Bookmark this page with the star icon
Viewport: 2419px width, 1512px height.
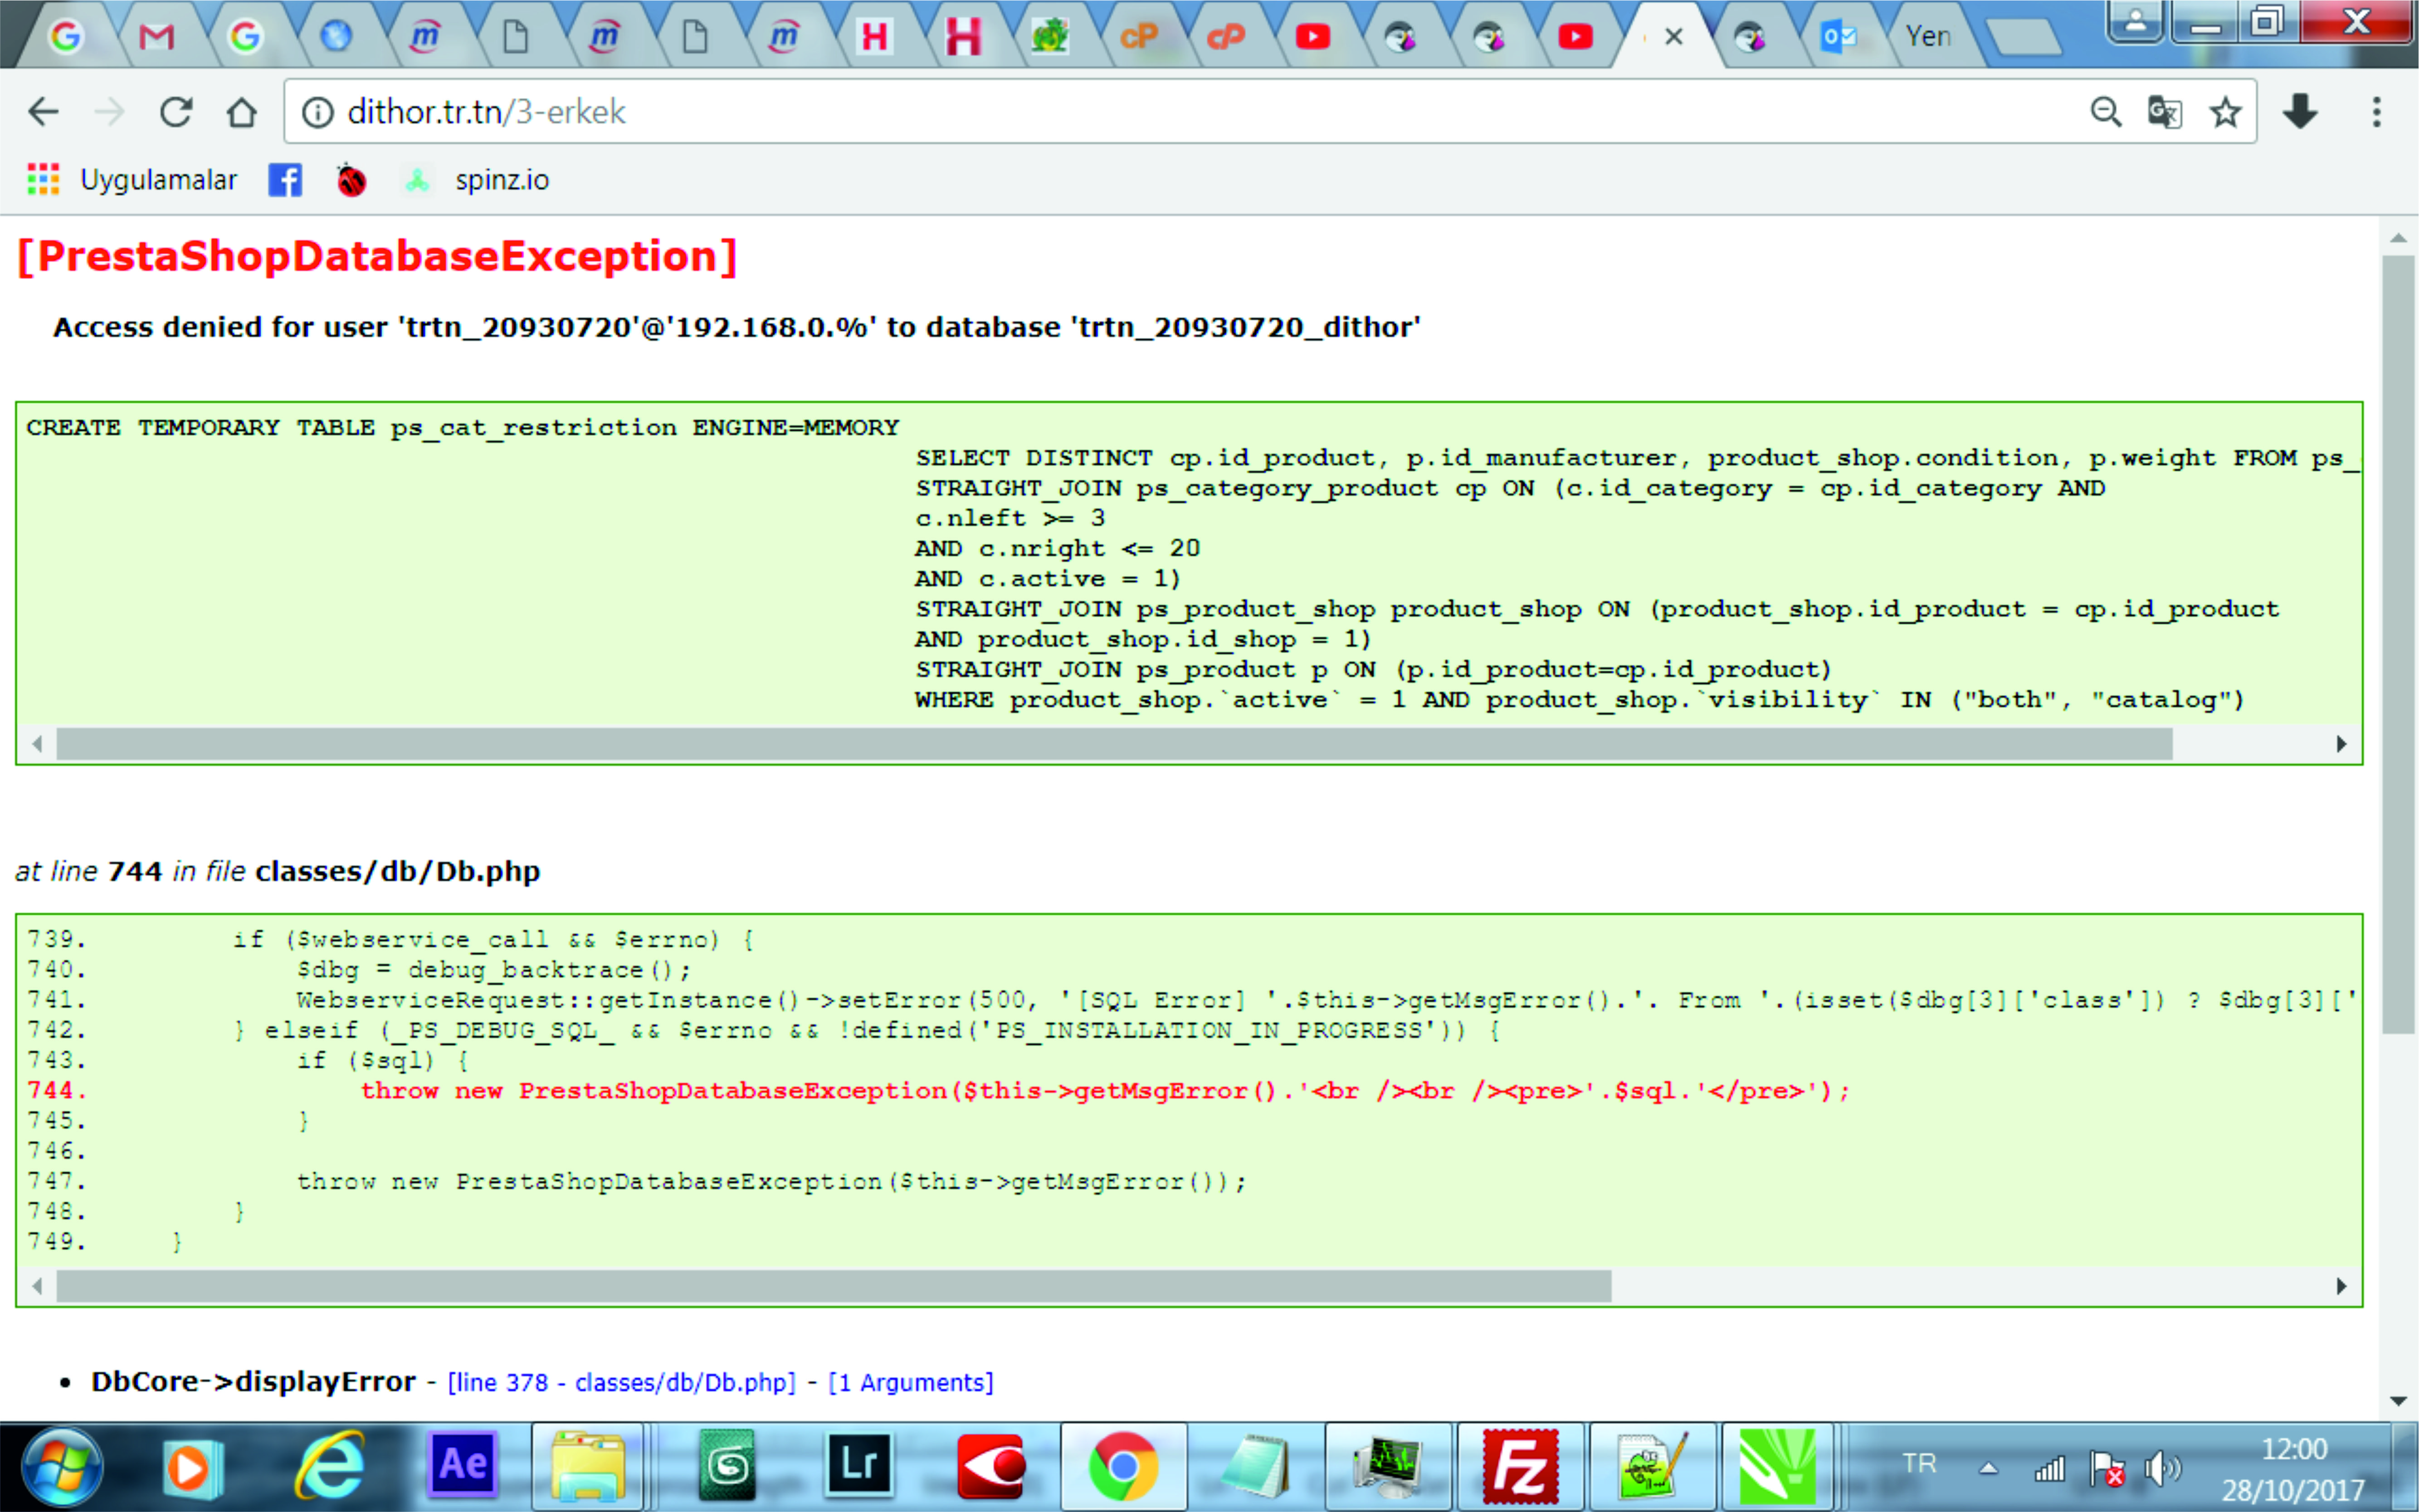tap(2225, 112)
